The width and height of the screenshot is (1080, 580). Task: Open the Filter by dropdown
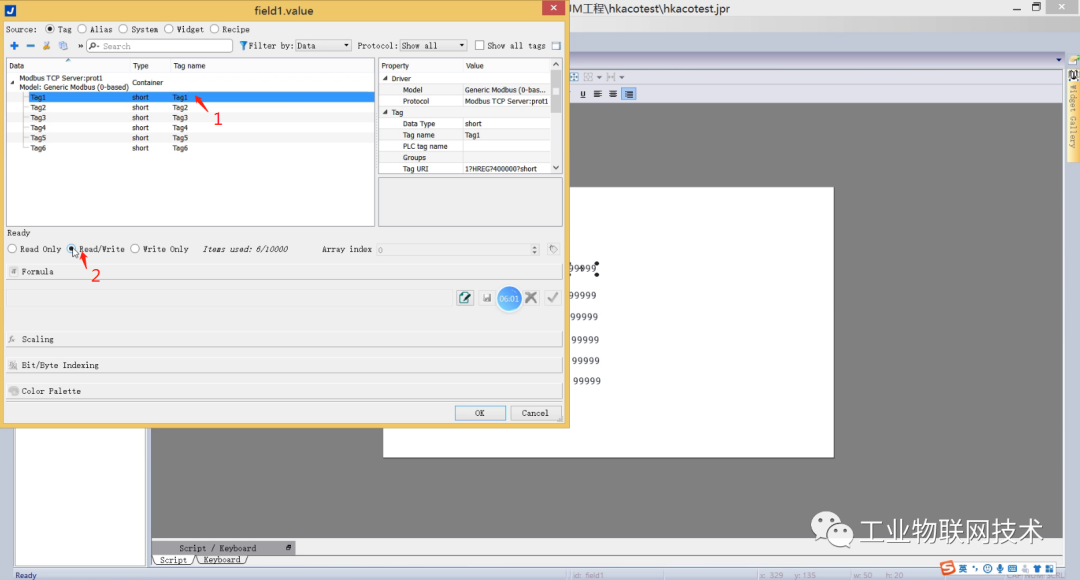tap(322, 45)
